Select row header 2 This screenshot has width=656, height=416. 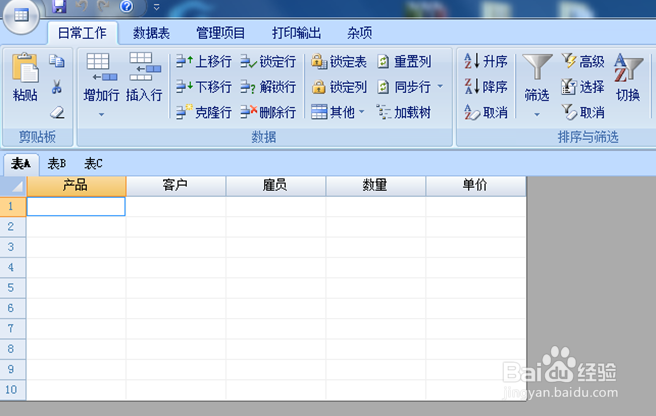[13, 227]
